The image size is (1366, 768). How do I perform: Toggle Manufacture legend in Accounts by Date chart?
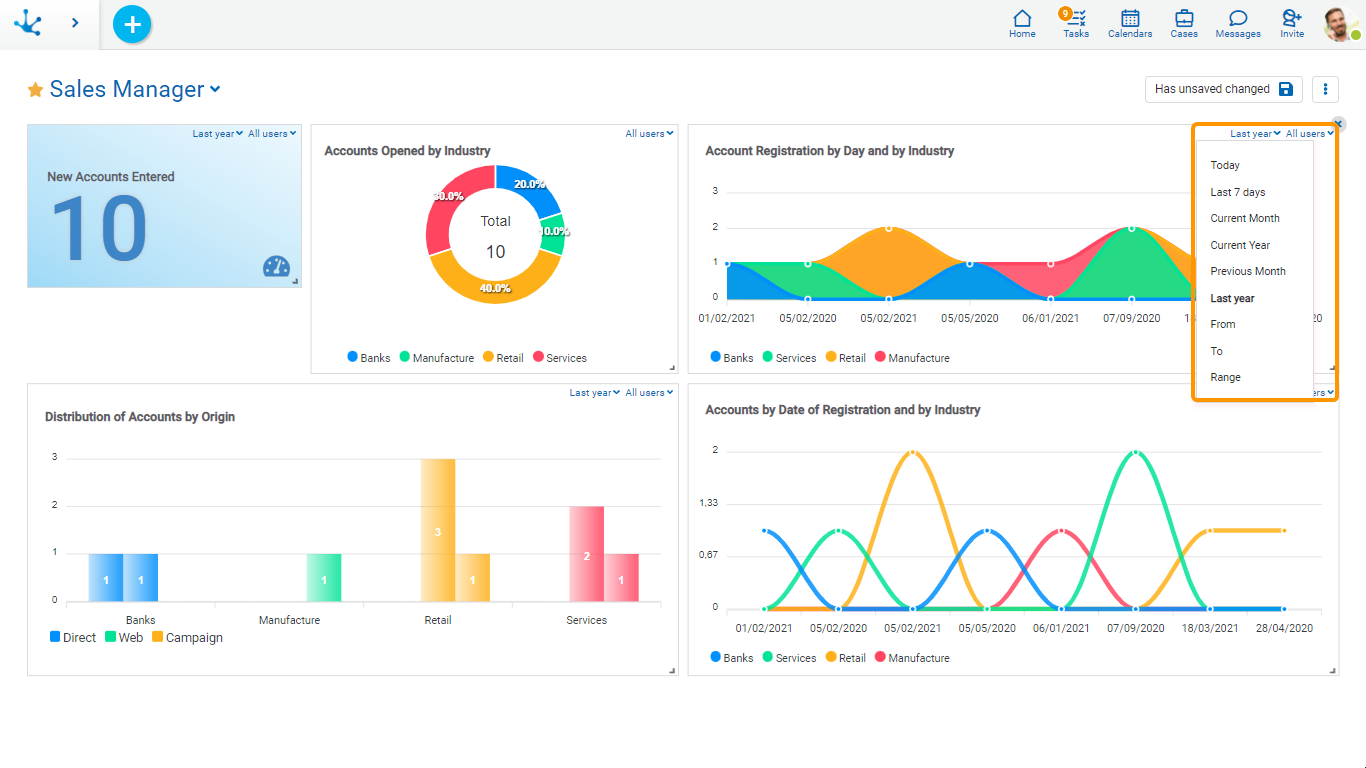pos(911,658)
